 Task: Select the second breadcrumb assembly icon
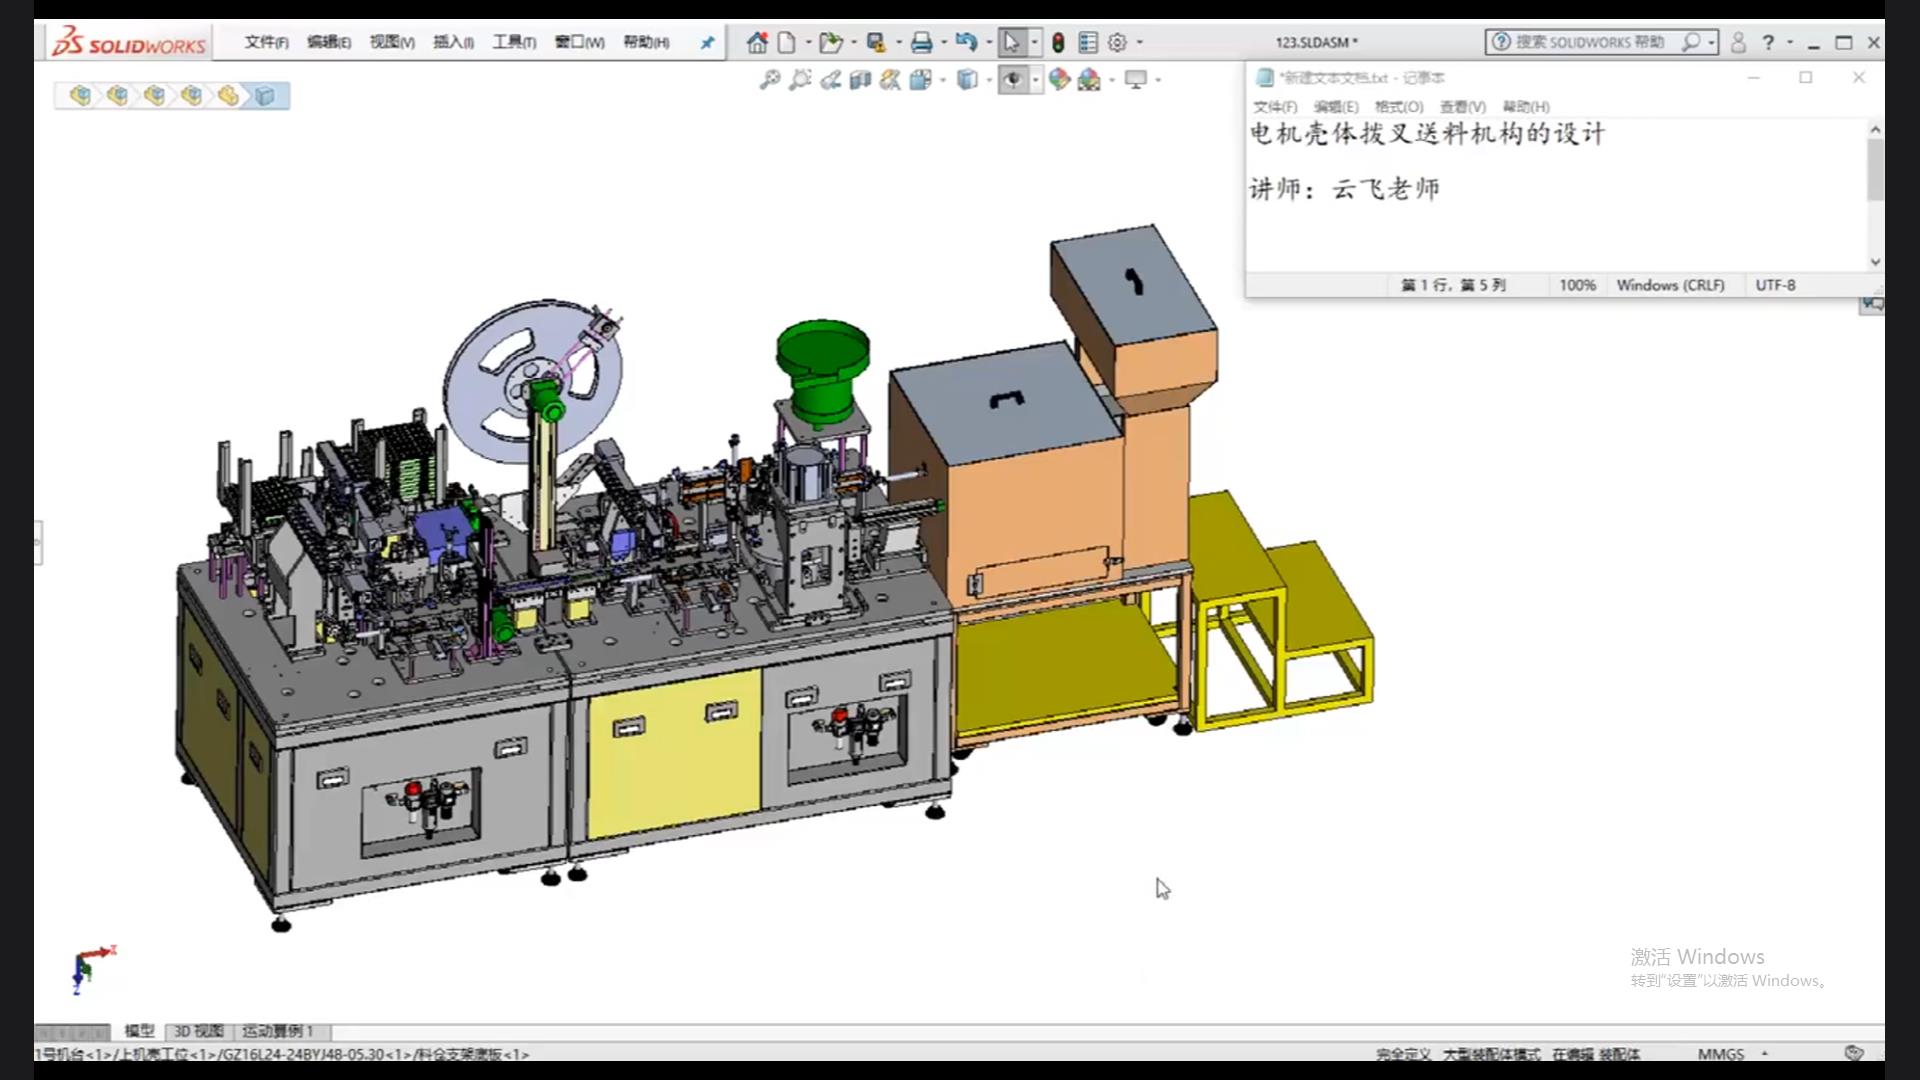pyautogui.click(x=117, y=95)
